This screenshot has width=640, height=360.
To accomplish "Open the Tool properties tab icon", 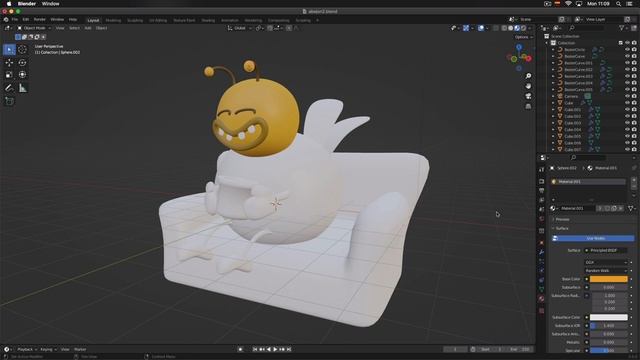I will click(x=542, y=169).
